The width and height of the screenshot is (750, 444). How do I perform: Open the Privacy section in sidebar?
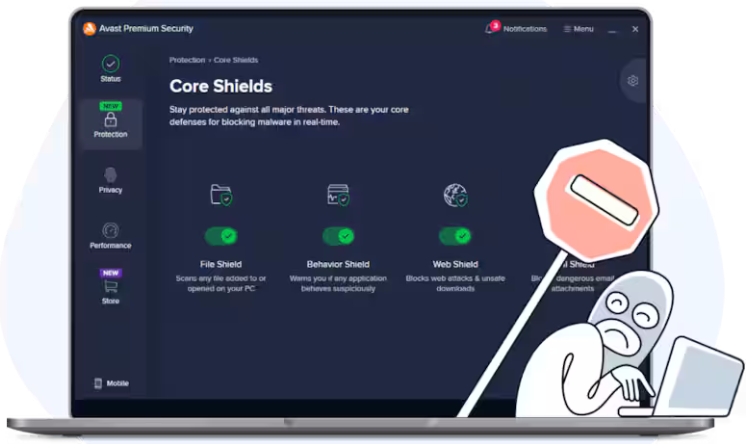click(110, 180)
